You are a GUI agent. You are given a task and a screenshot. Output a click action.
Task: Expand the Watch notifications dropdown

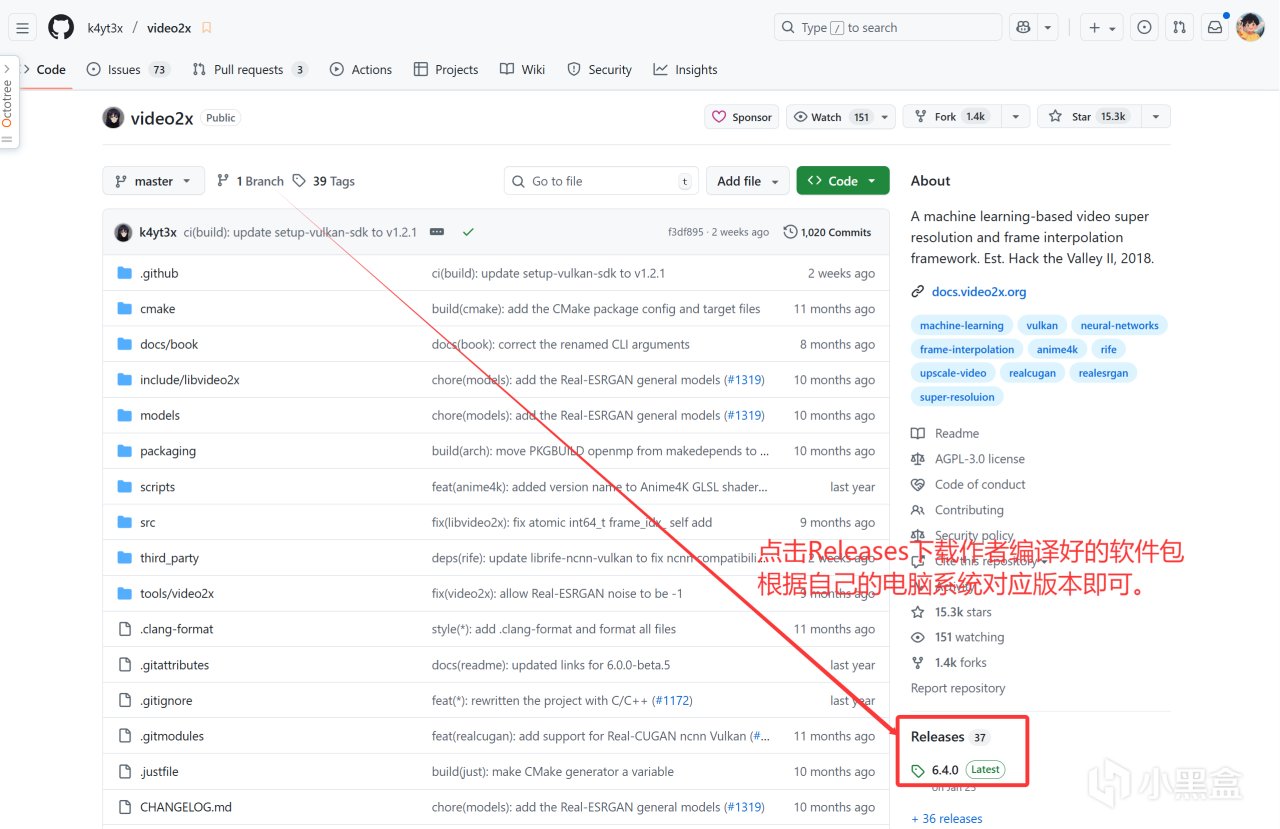(885, 117)
